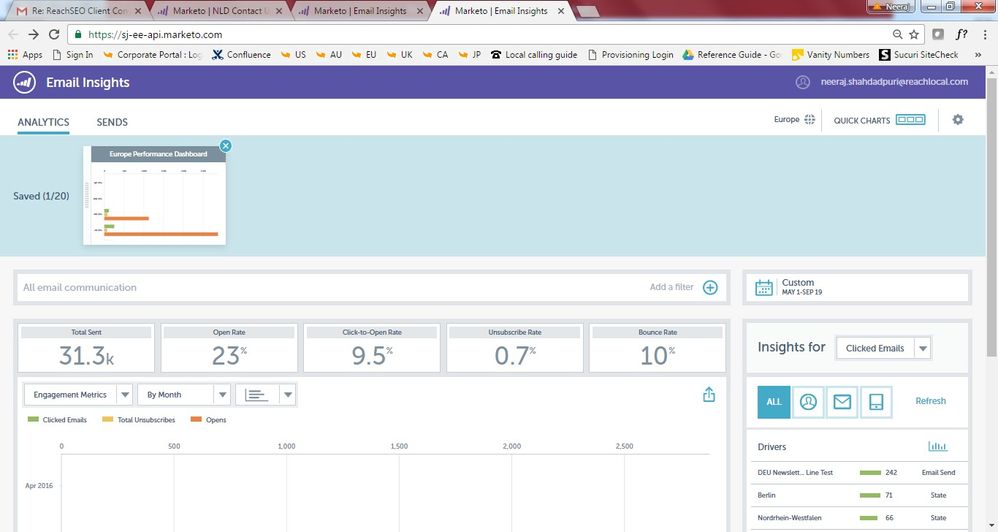The height and width of the screenshot is (532, 998).
Task: Select the people audience insights filter
Action: [x=808, y=401]
